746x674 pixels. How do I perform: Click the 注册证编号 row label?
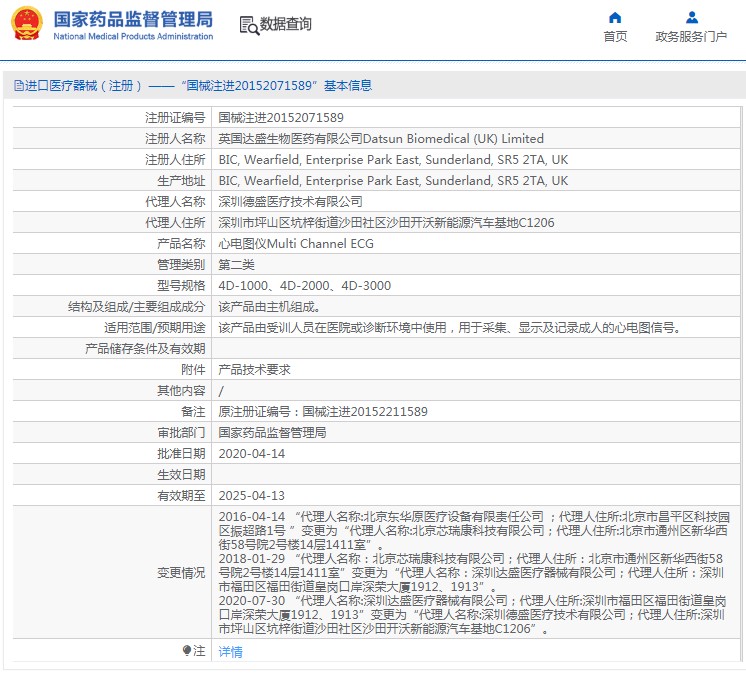175,117
